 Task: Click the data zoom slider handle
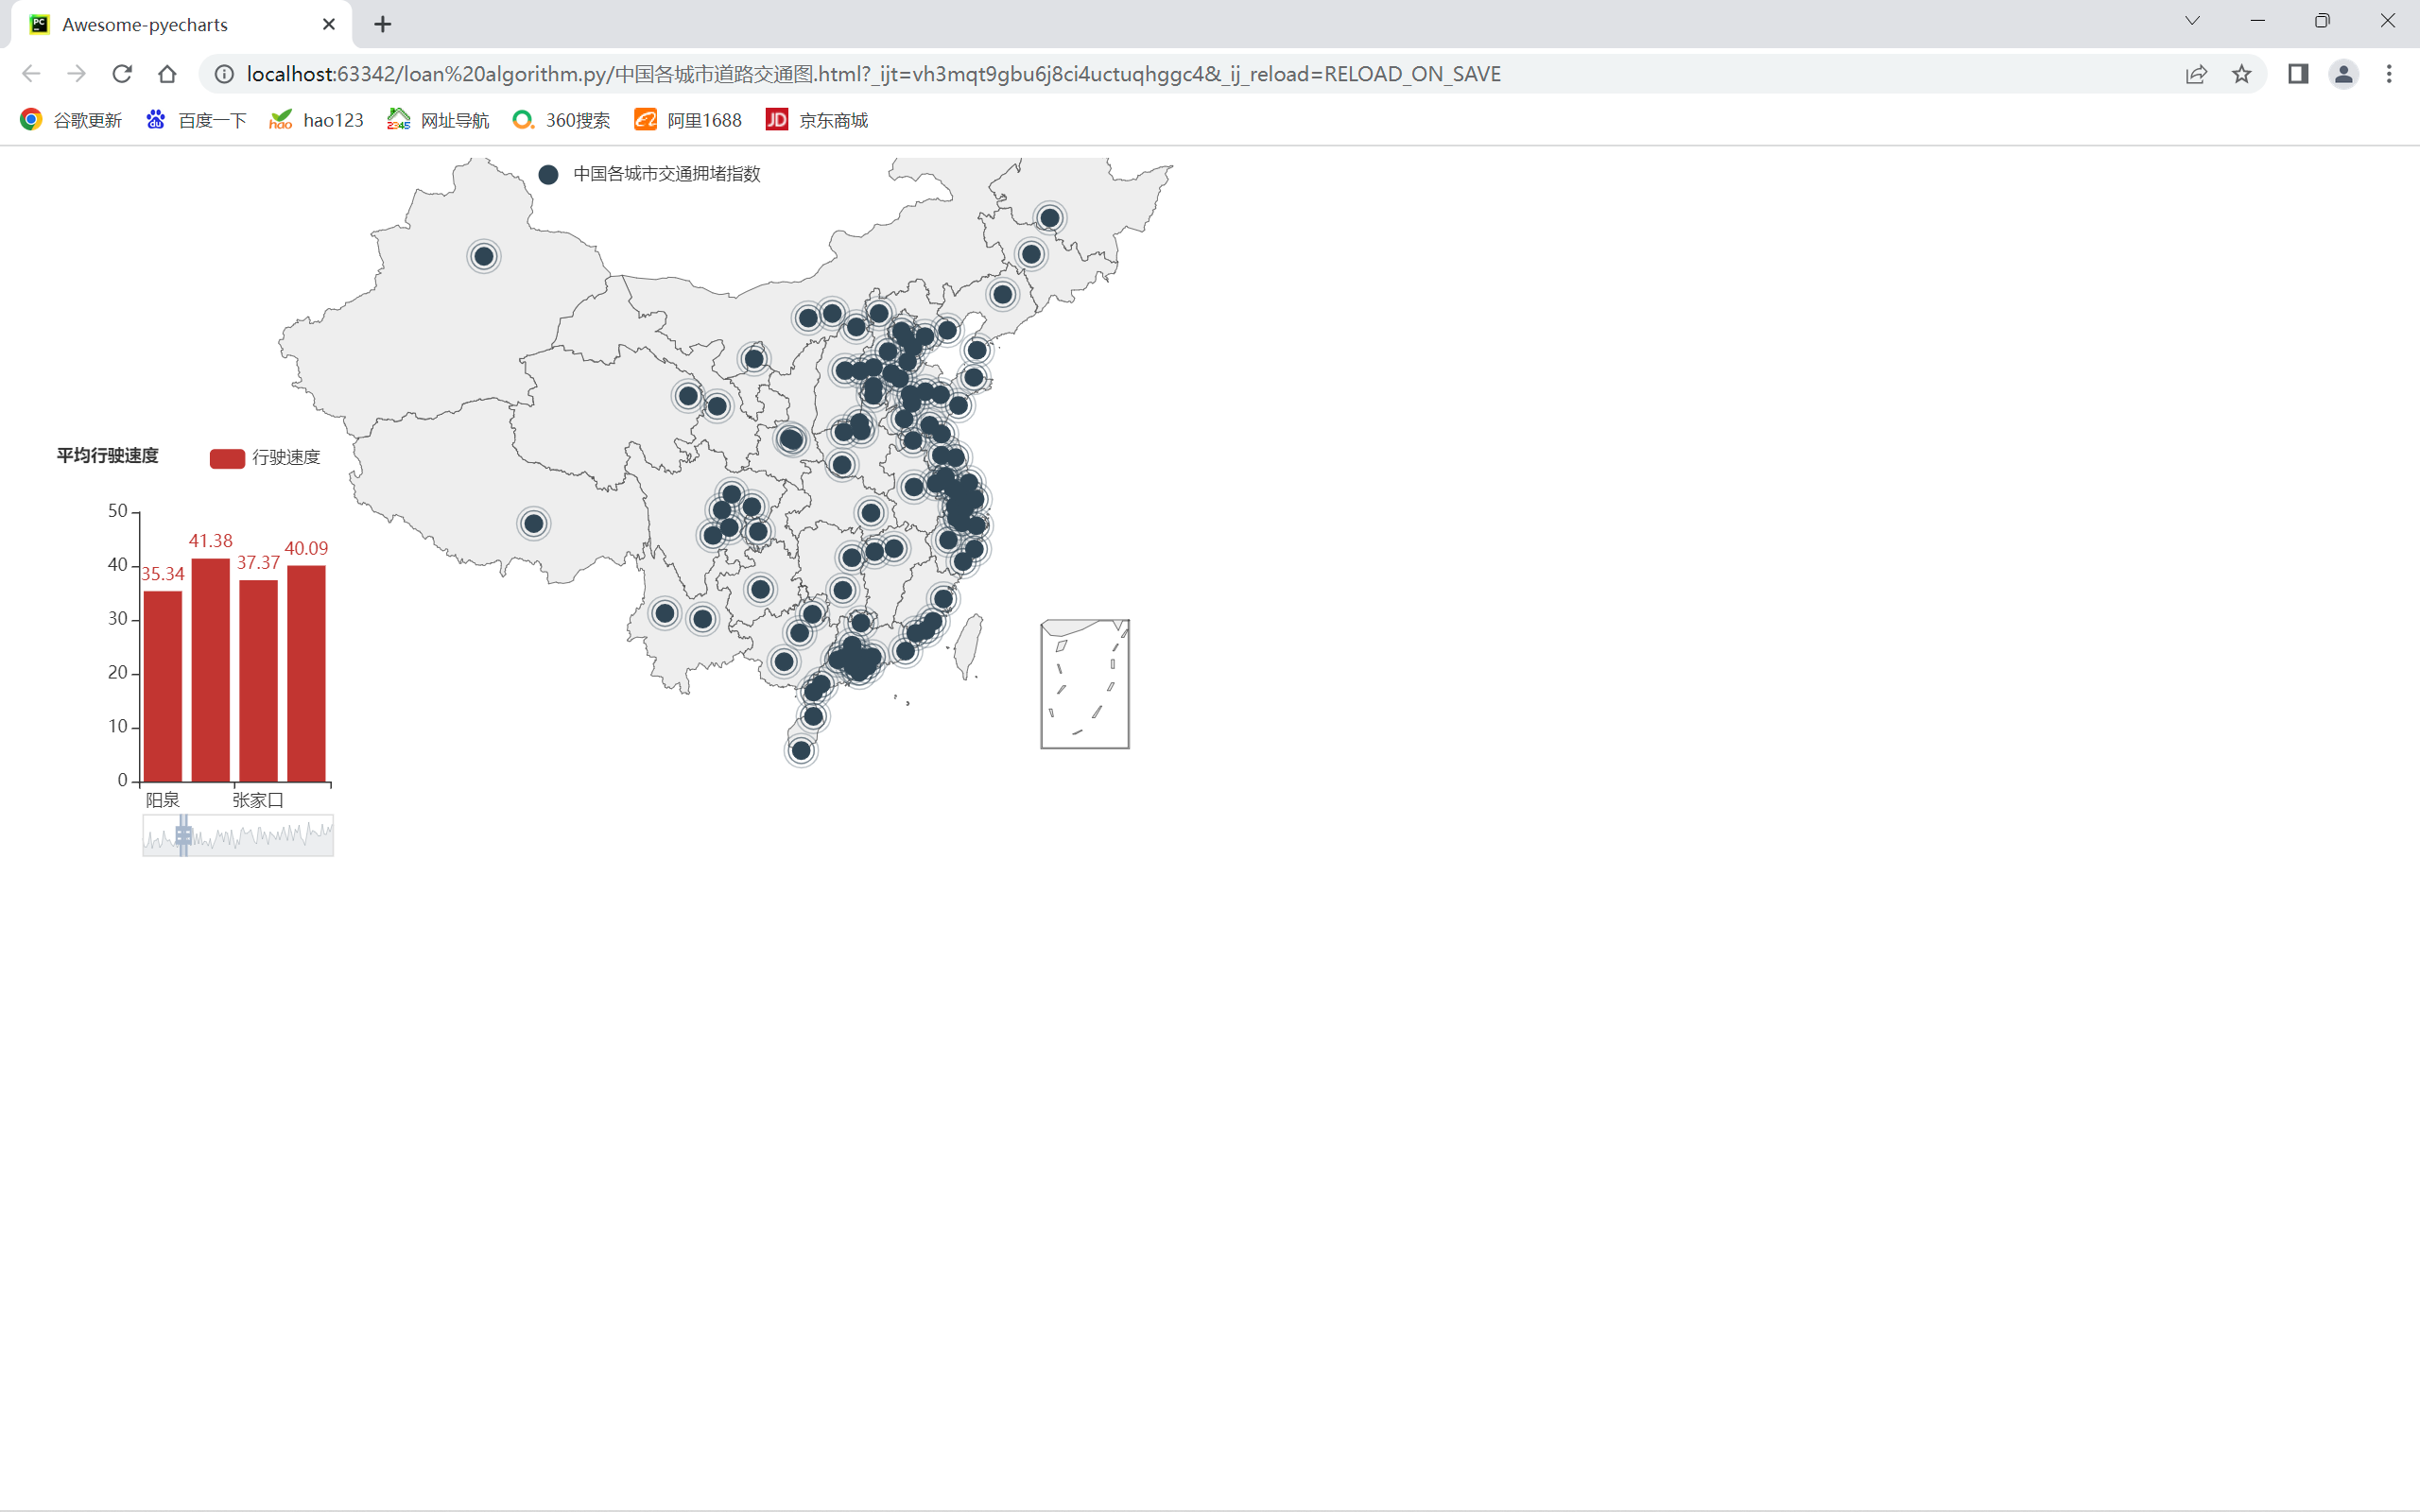pos(183,835)
